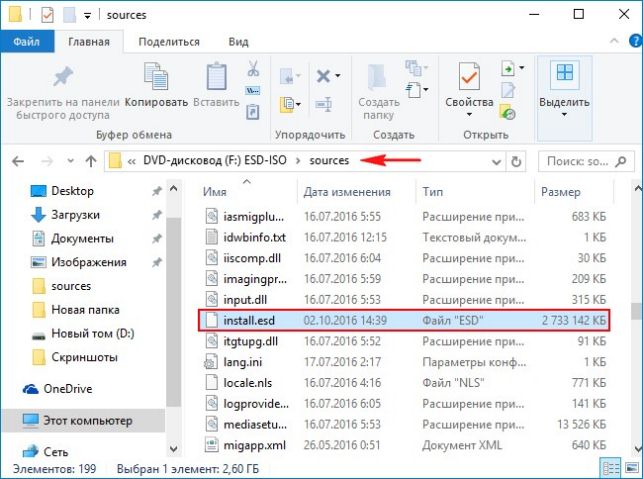Expand the Quick Access Toolbar customize arrow
This screenshot has width=643, height=479.
[x=87, y=16]
